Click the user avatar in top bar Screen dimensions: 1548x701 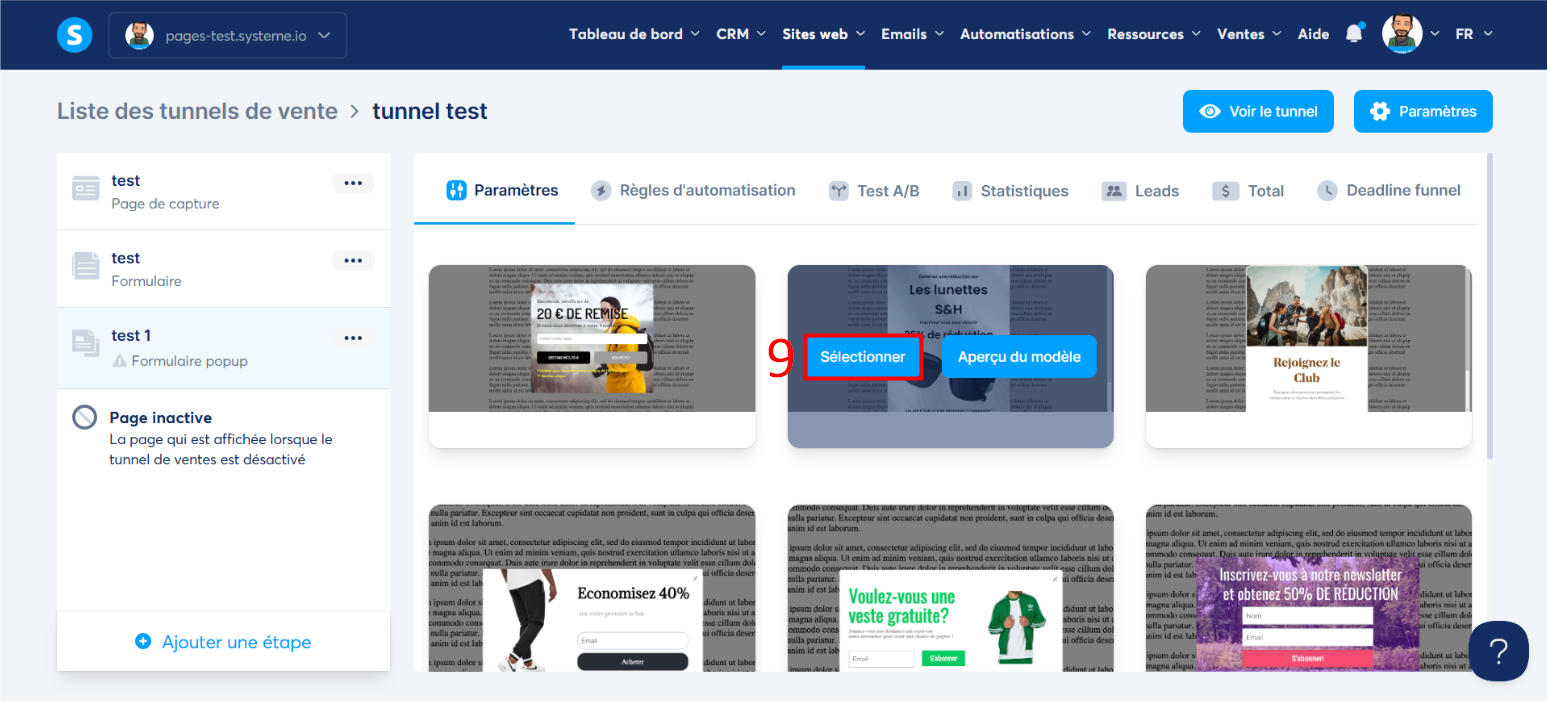[1402, 34]
